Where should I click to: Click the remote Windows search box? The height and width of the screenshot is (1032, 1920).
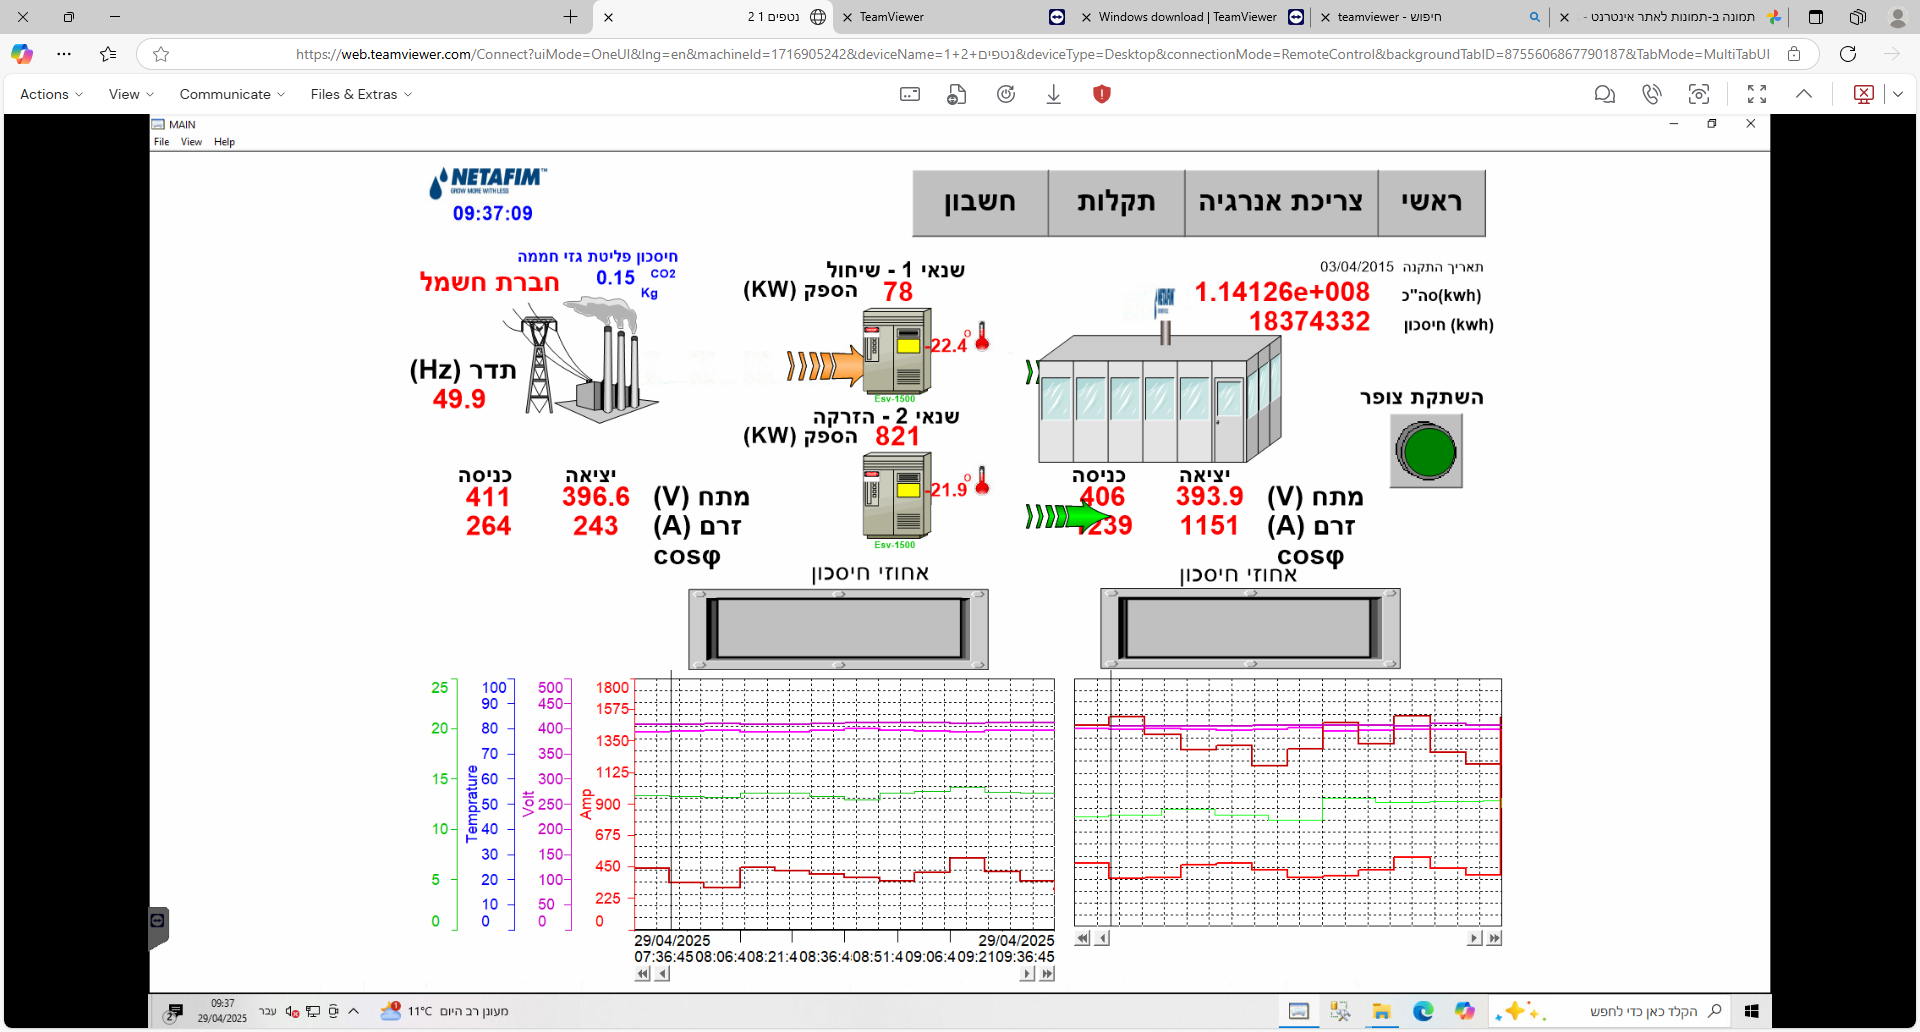point(1640,1011)
